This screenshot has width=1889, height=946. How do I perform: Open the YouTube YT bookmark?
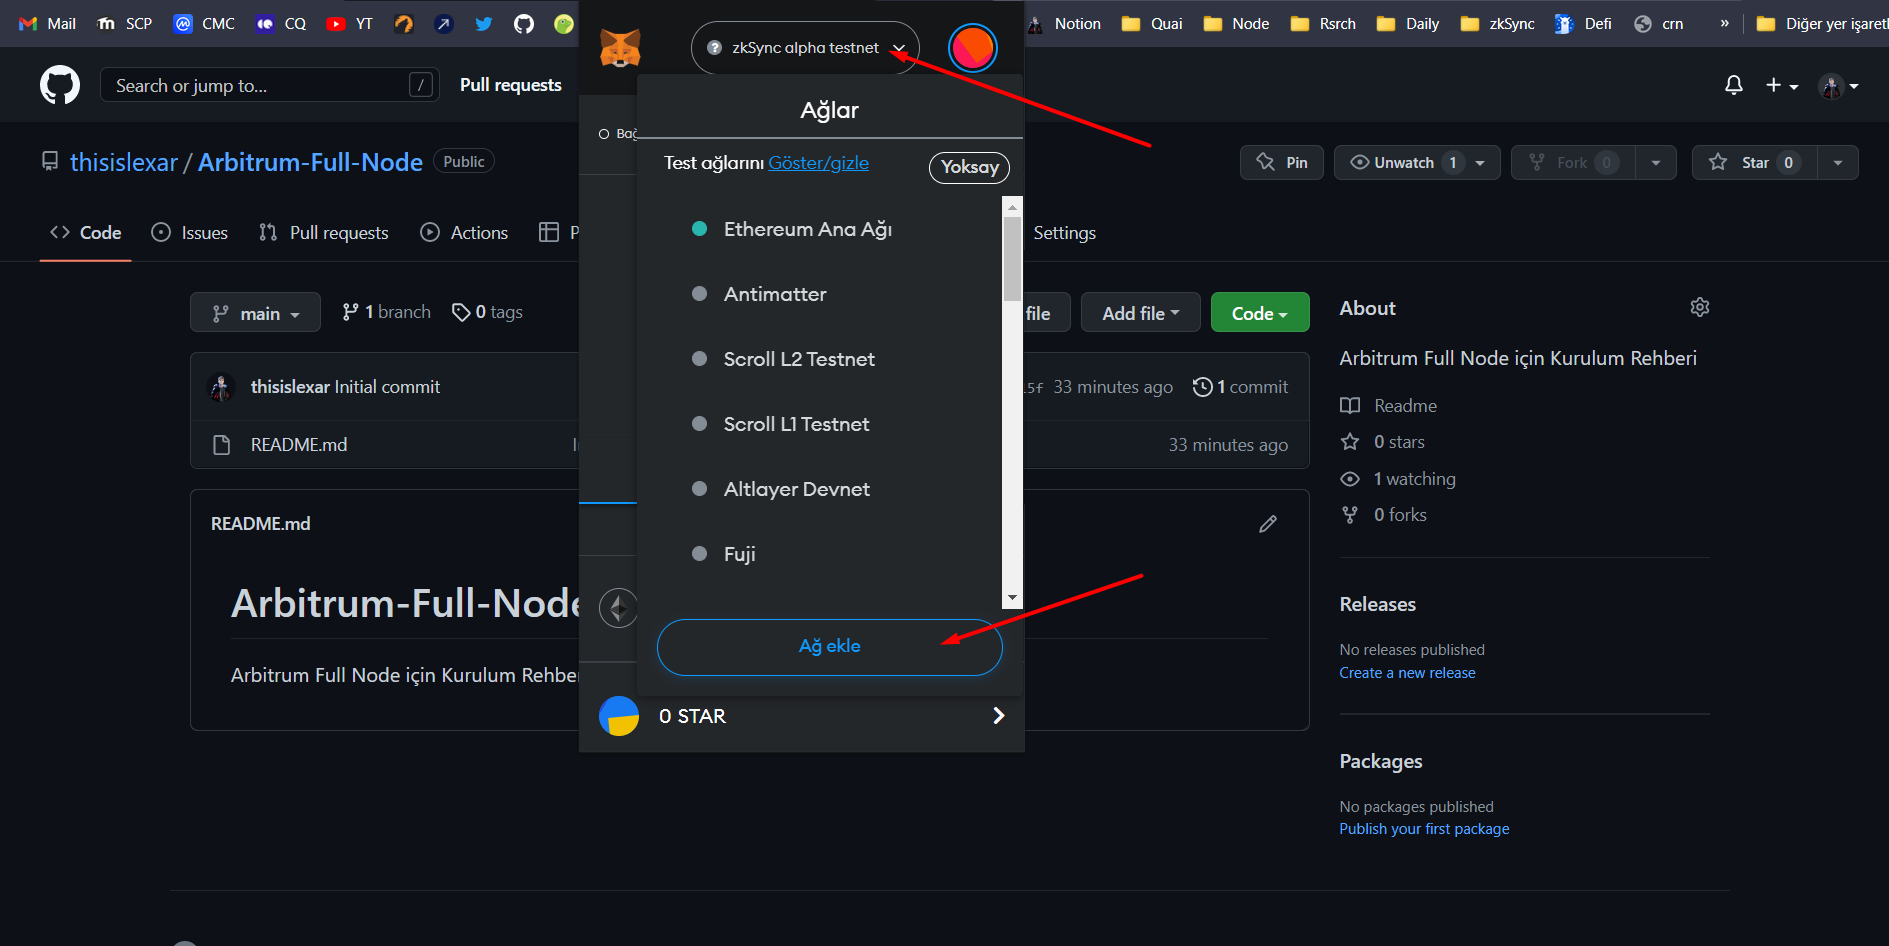(349, 23)
